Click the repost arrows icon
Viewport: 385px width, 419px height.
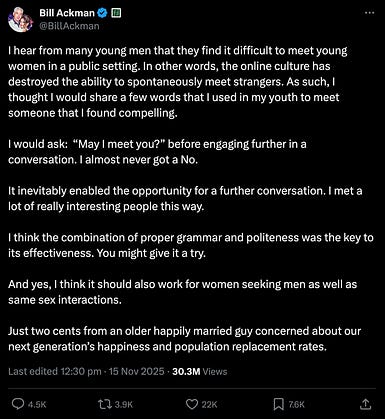tap(105, 404)
